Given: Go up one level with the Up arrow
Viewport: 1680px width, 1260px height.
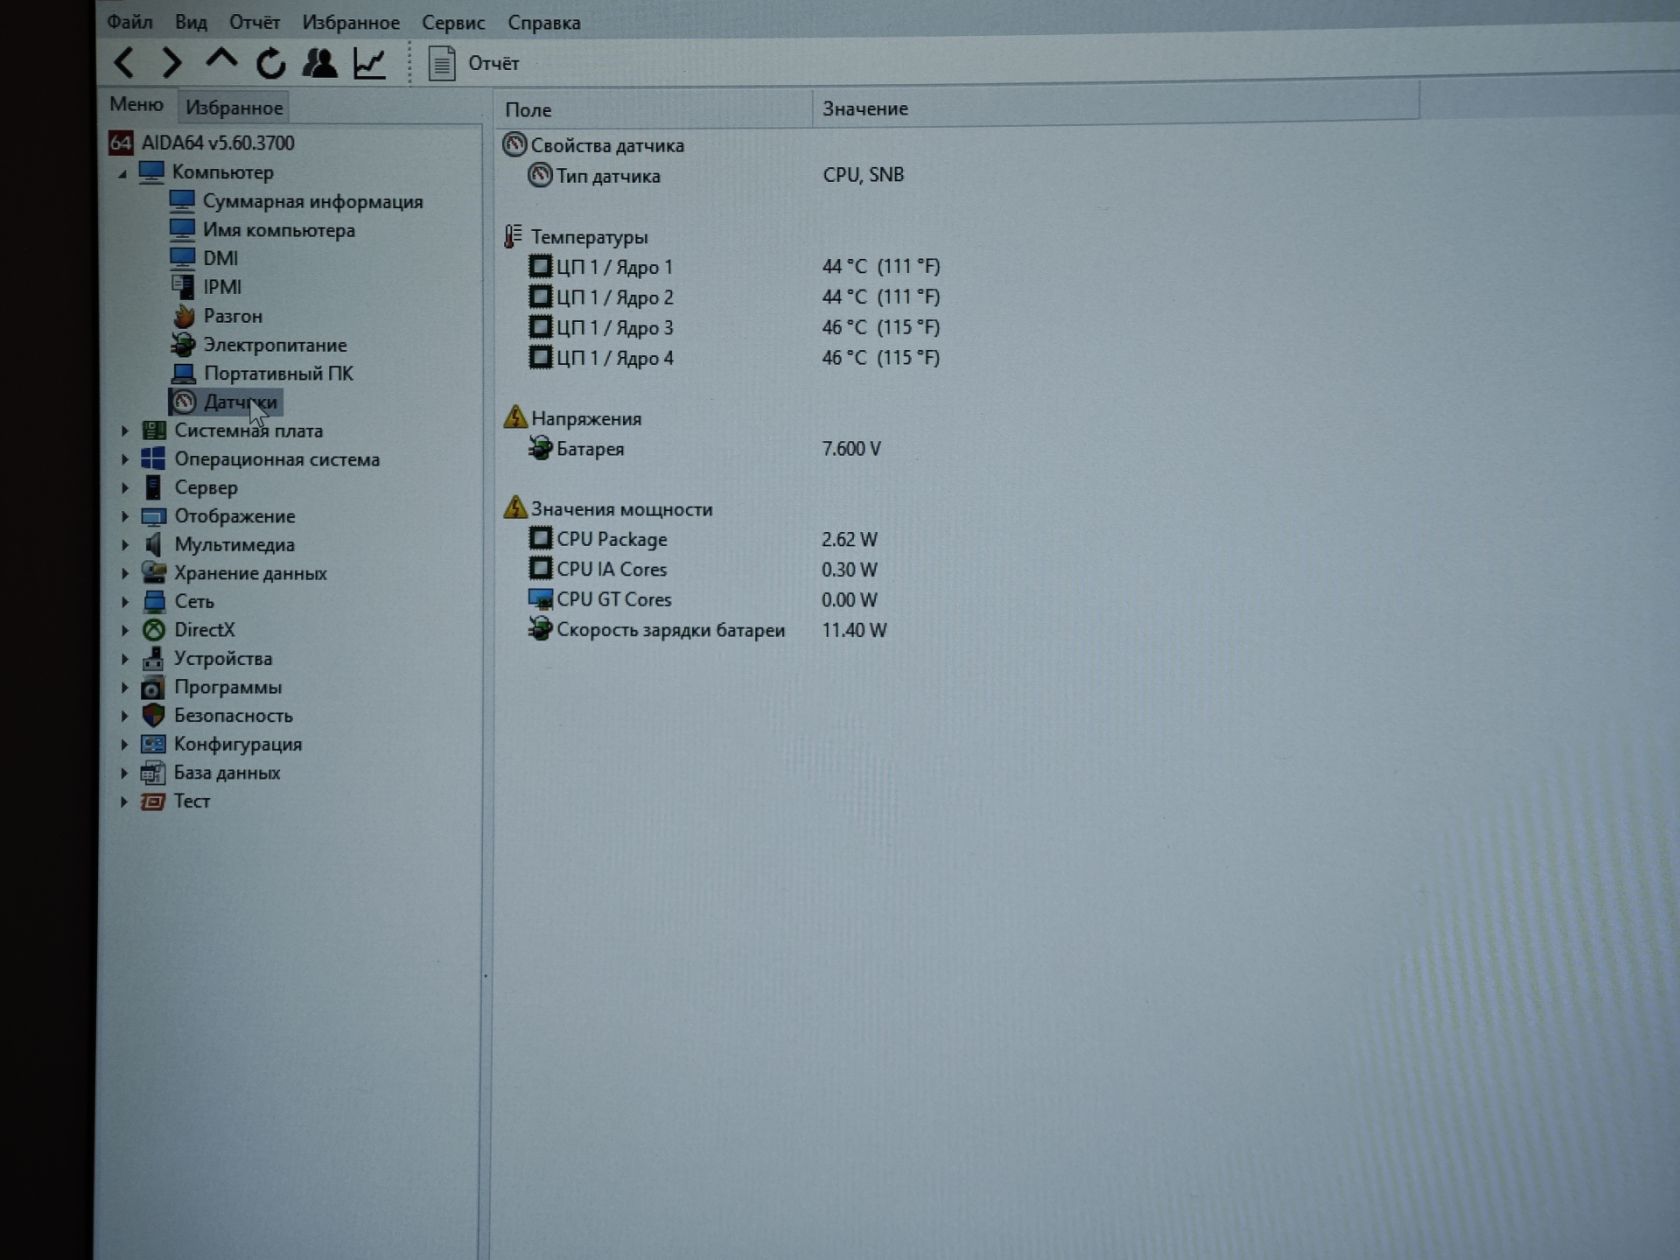Looking at the screenshot, I should pyautogui.click(x=221, y=61).
